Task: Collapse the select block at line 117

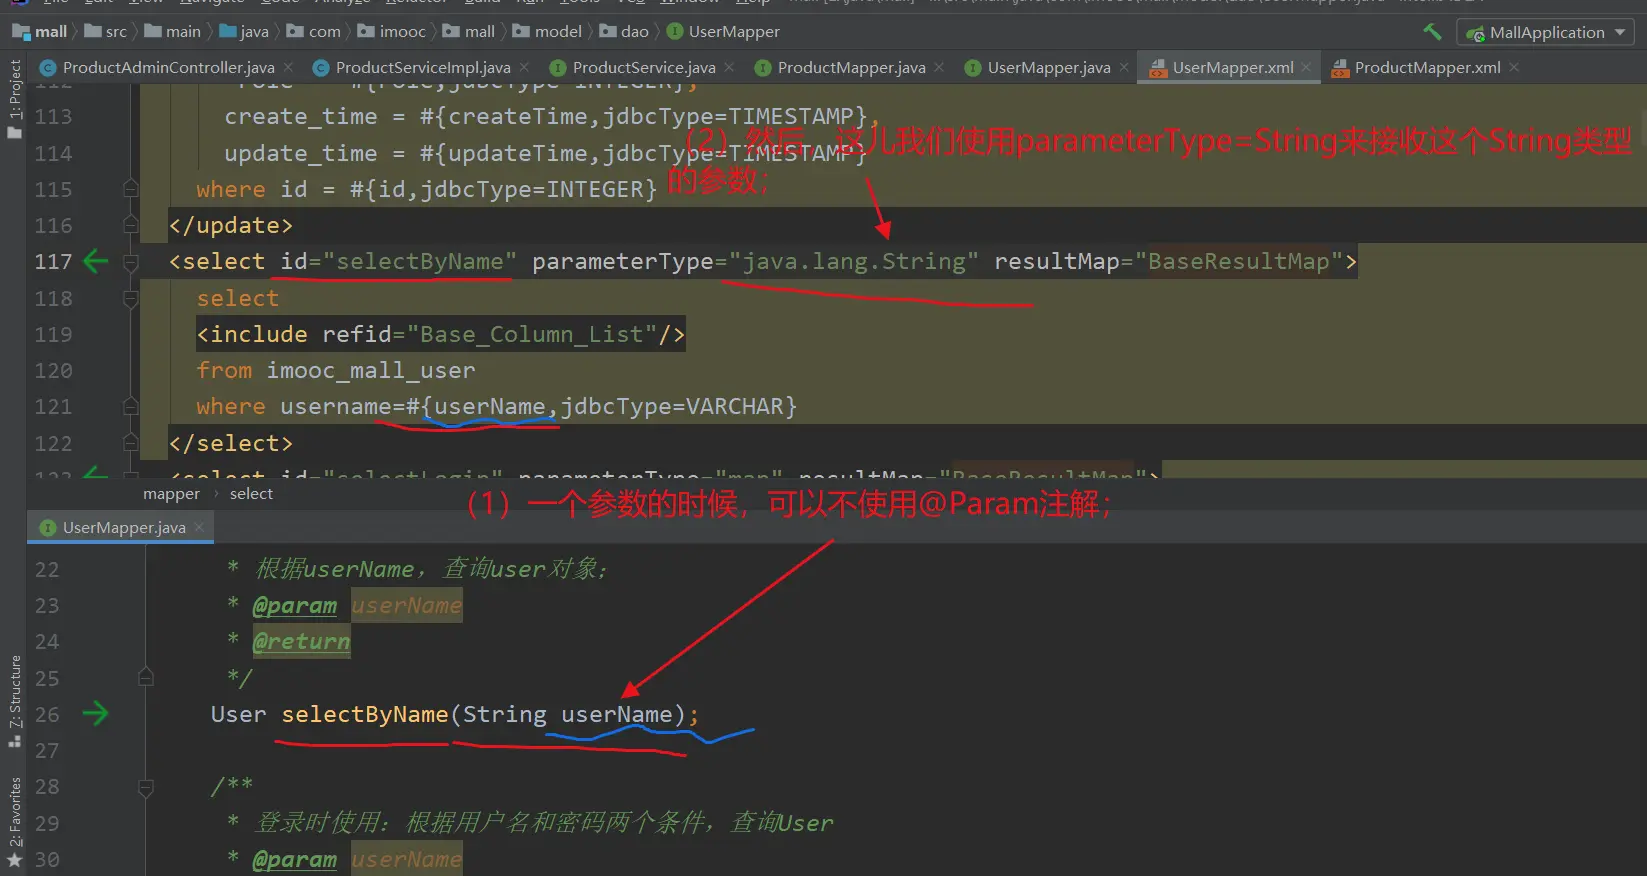Action: click(x=130, y=262)
